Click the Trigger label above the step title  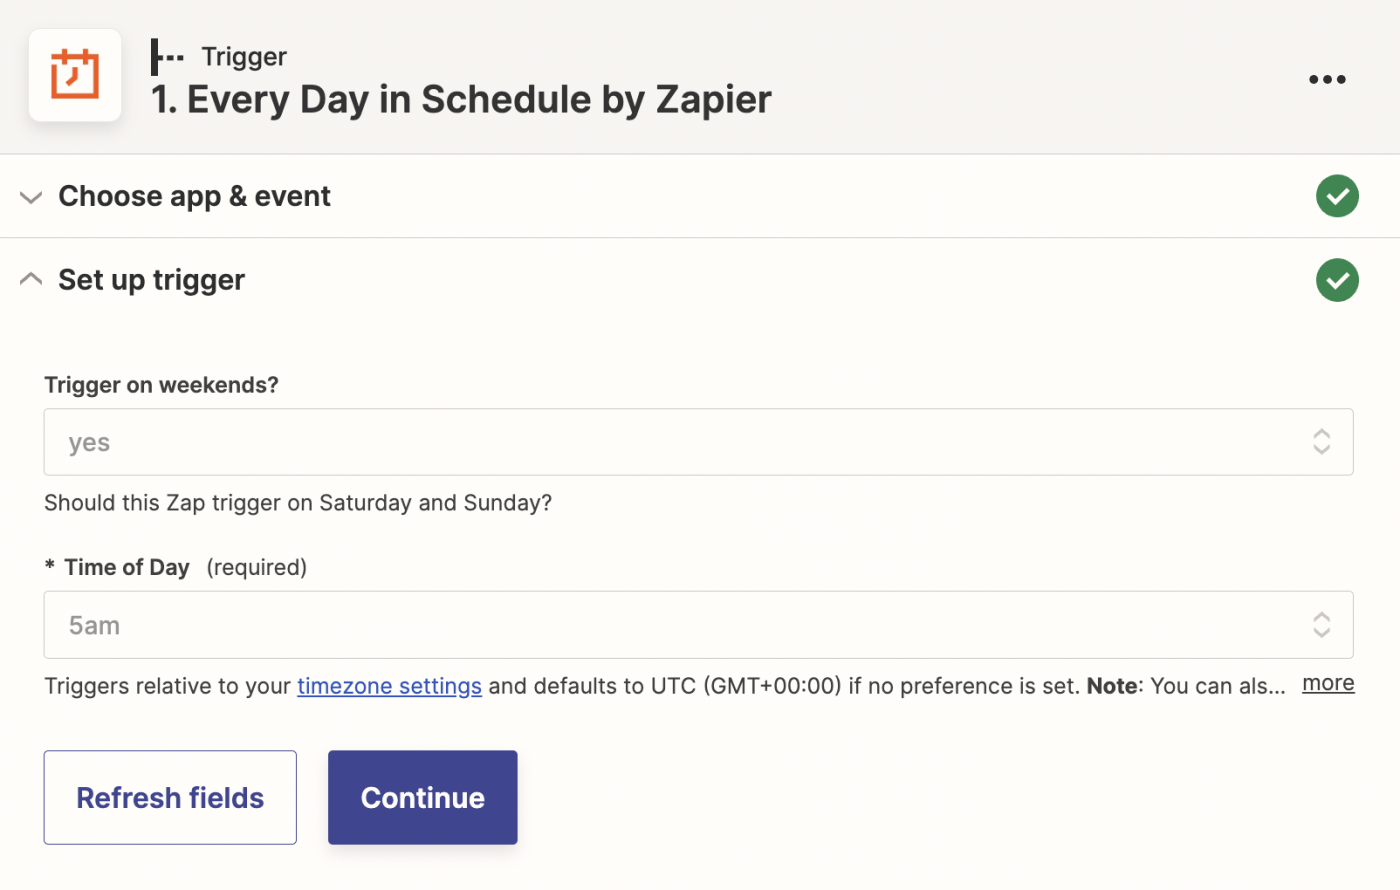244,57
